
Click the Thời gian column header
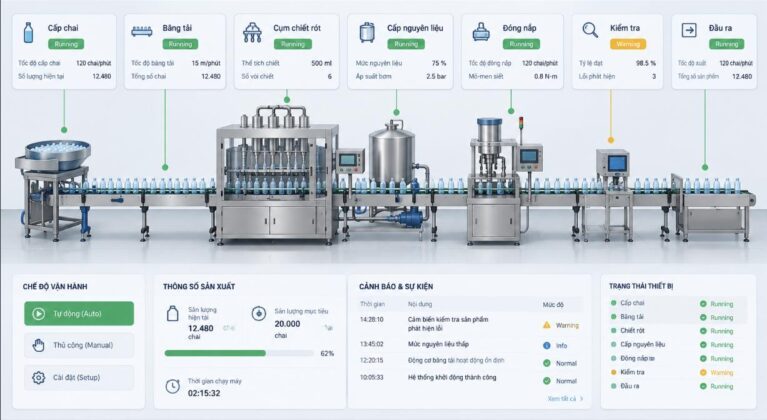372,304
